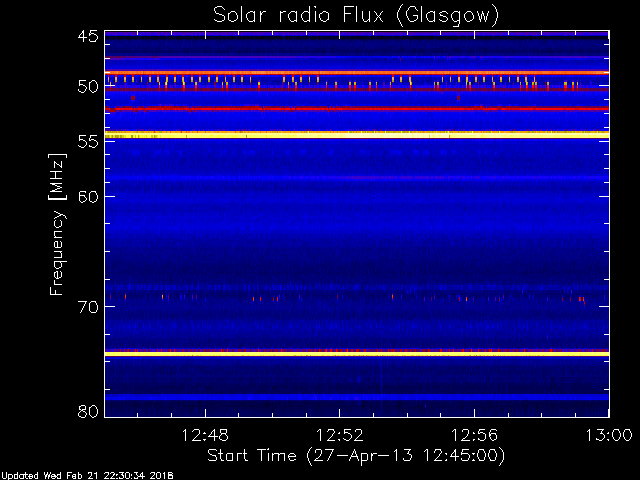
Task: Click the 13:00 time tick label
Action: pos(609,436)
